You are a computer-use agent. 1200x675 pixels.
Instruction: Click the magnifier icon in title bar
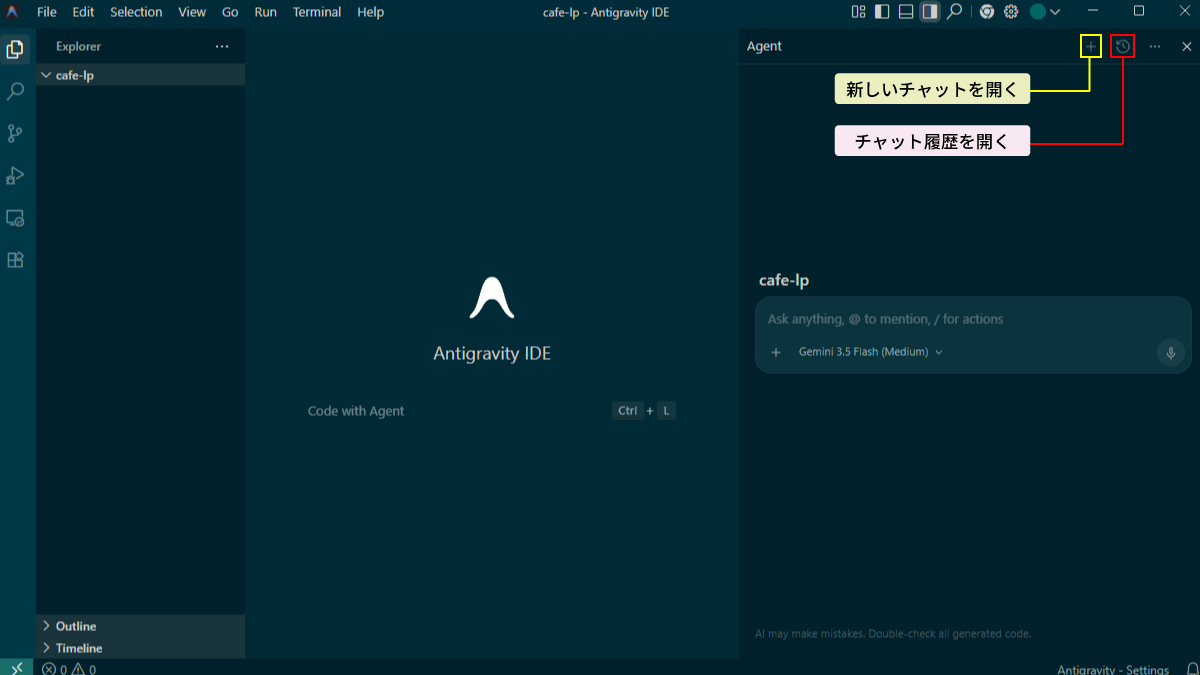(955, 12)
